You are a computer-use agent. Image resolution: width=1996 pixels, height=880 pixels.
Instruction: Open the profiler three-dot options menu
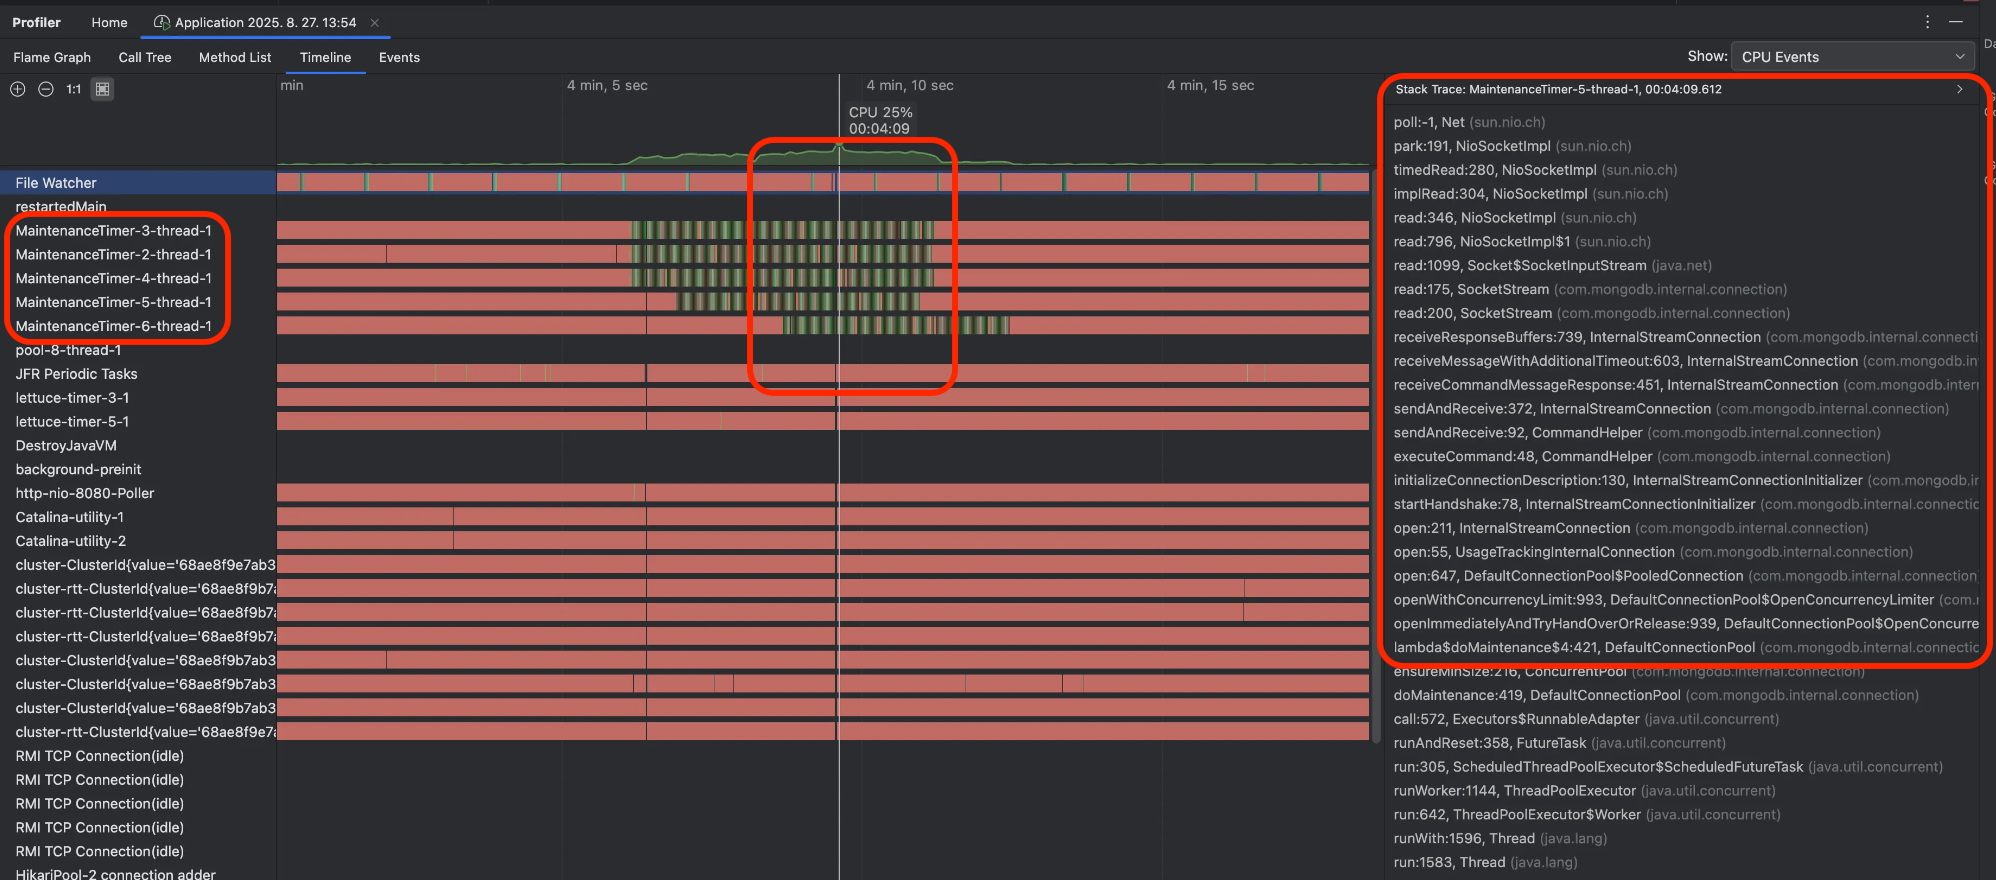[1927, 22]
